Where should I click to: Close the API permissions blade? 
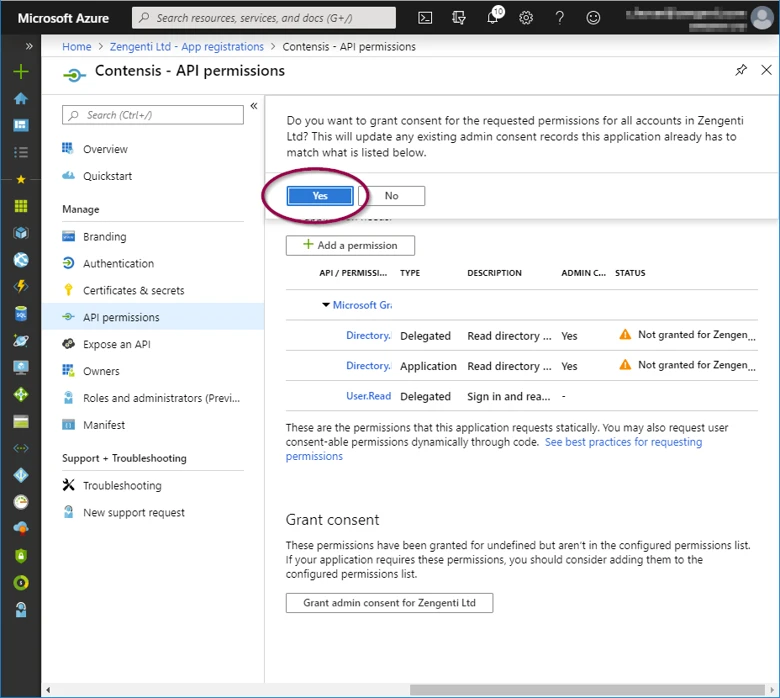(766, 70)
